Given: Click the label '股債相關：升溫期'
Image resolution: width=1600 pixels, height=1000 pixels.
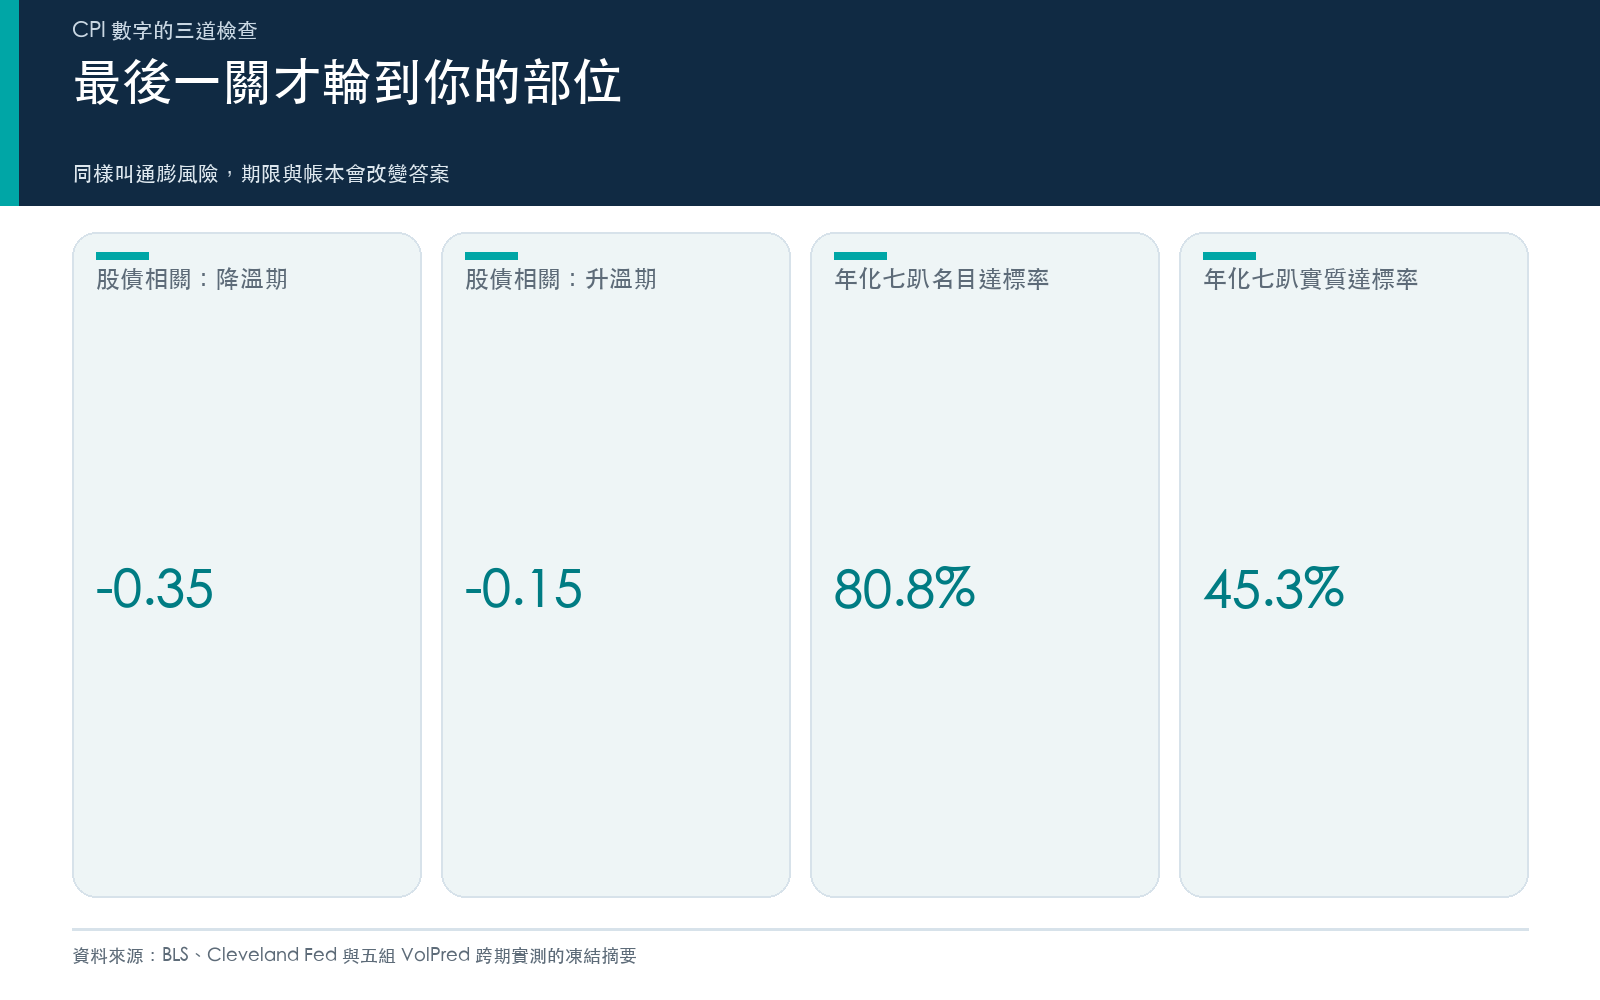Looking at the screenshot, I should [x=561, y=279].
